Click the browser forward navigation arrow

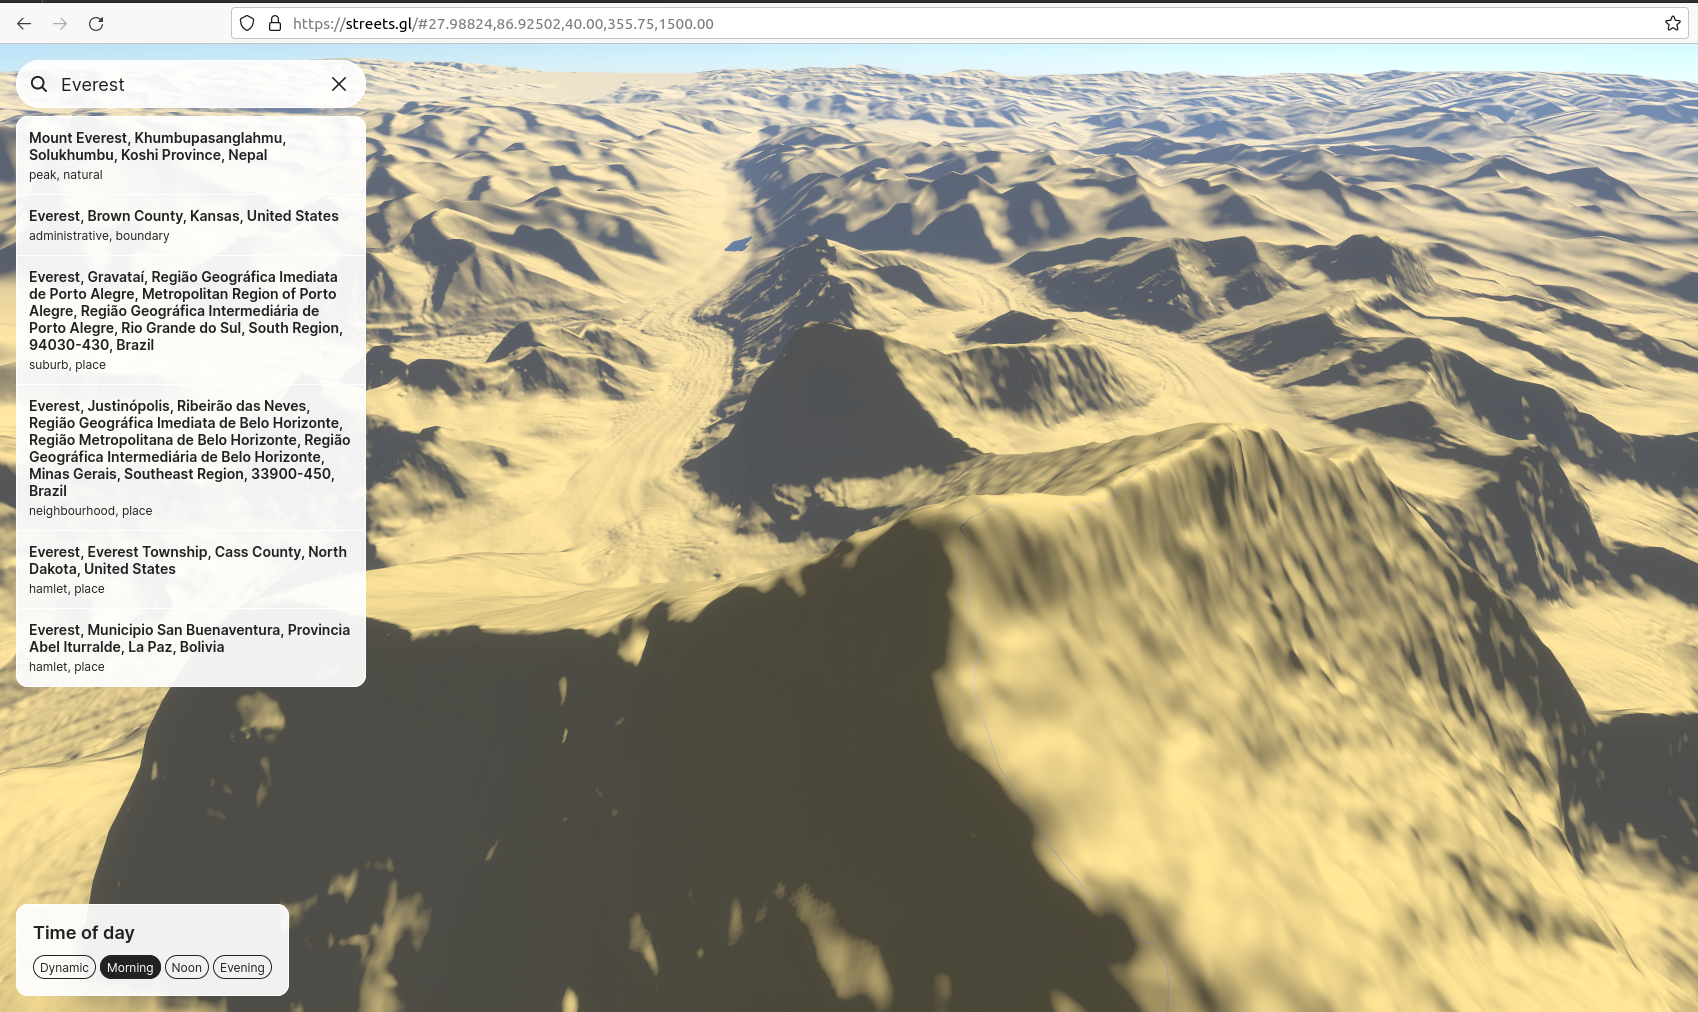click(60, 24)
